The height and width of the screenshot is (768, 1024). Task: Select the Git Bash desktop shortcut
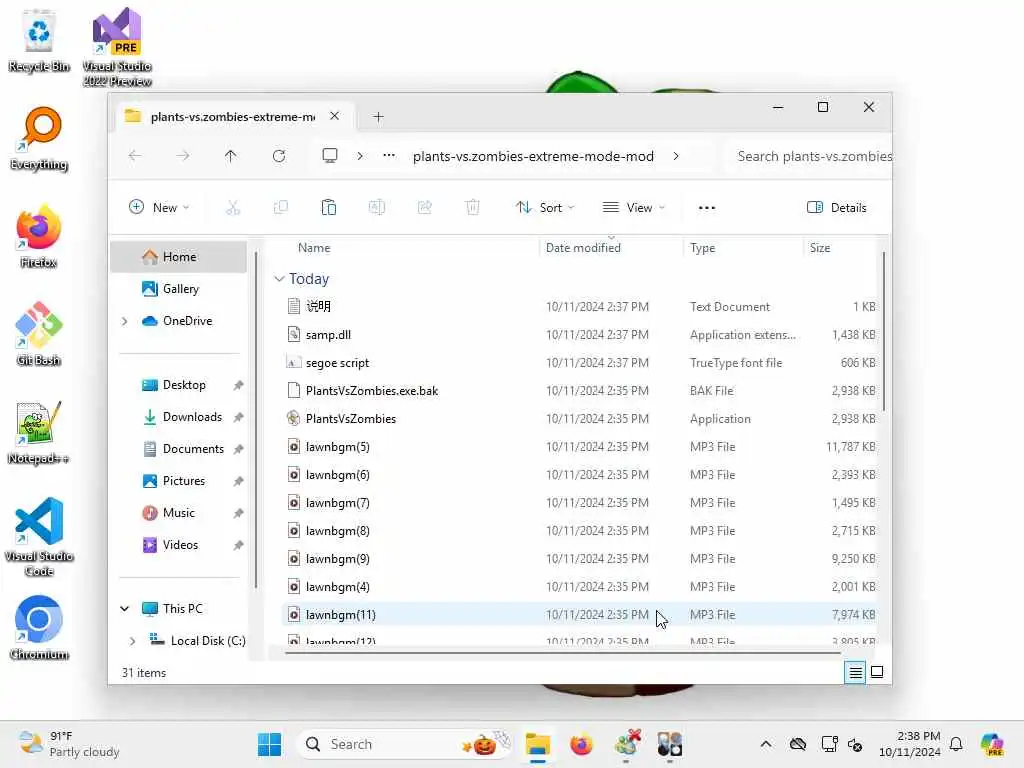[39, 334]
